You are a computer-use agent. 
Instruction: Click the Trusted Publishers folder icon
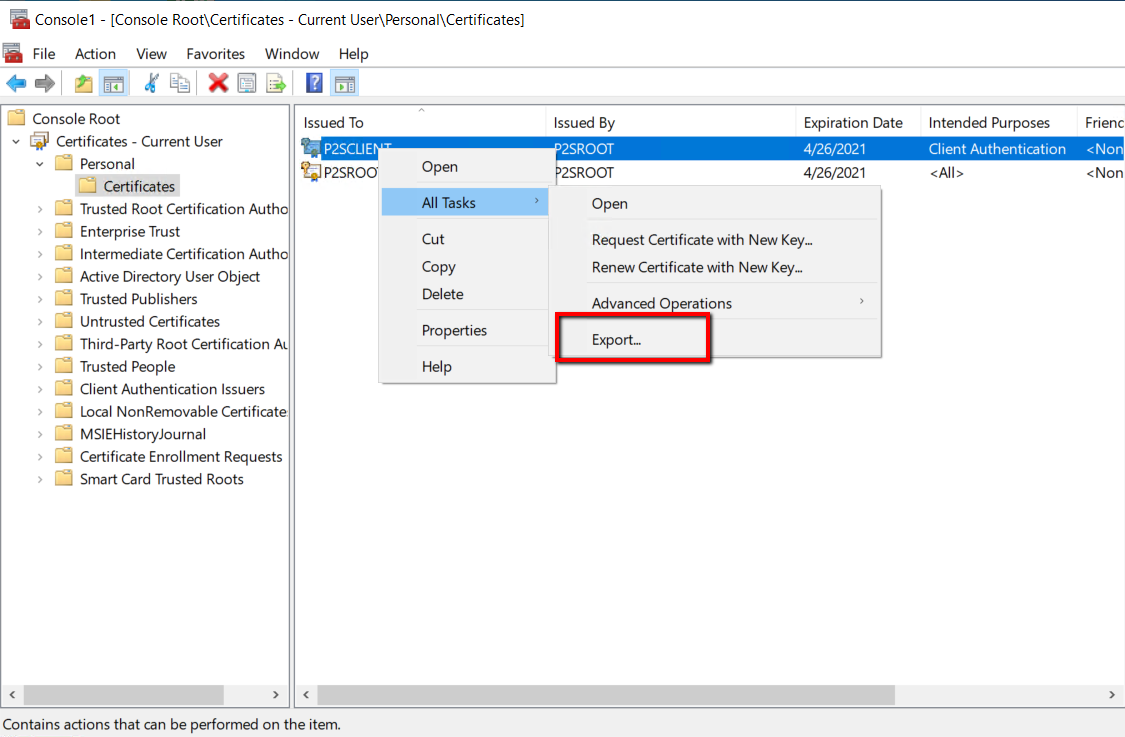tap(64, 298)
